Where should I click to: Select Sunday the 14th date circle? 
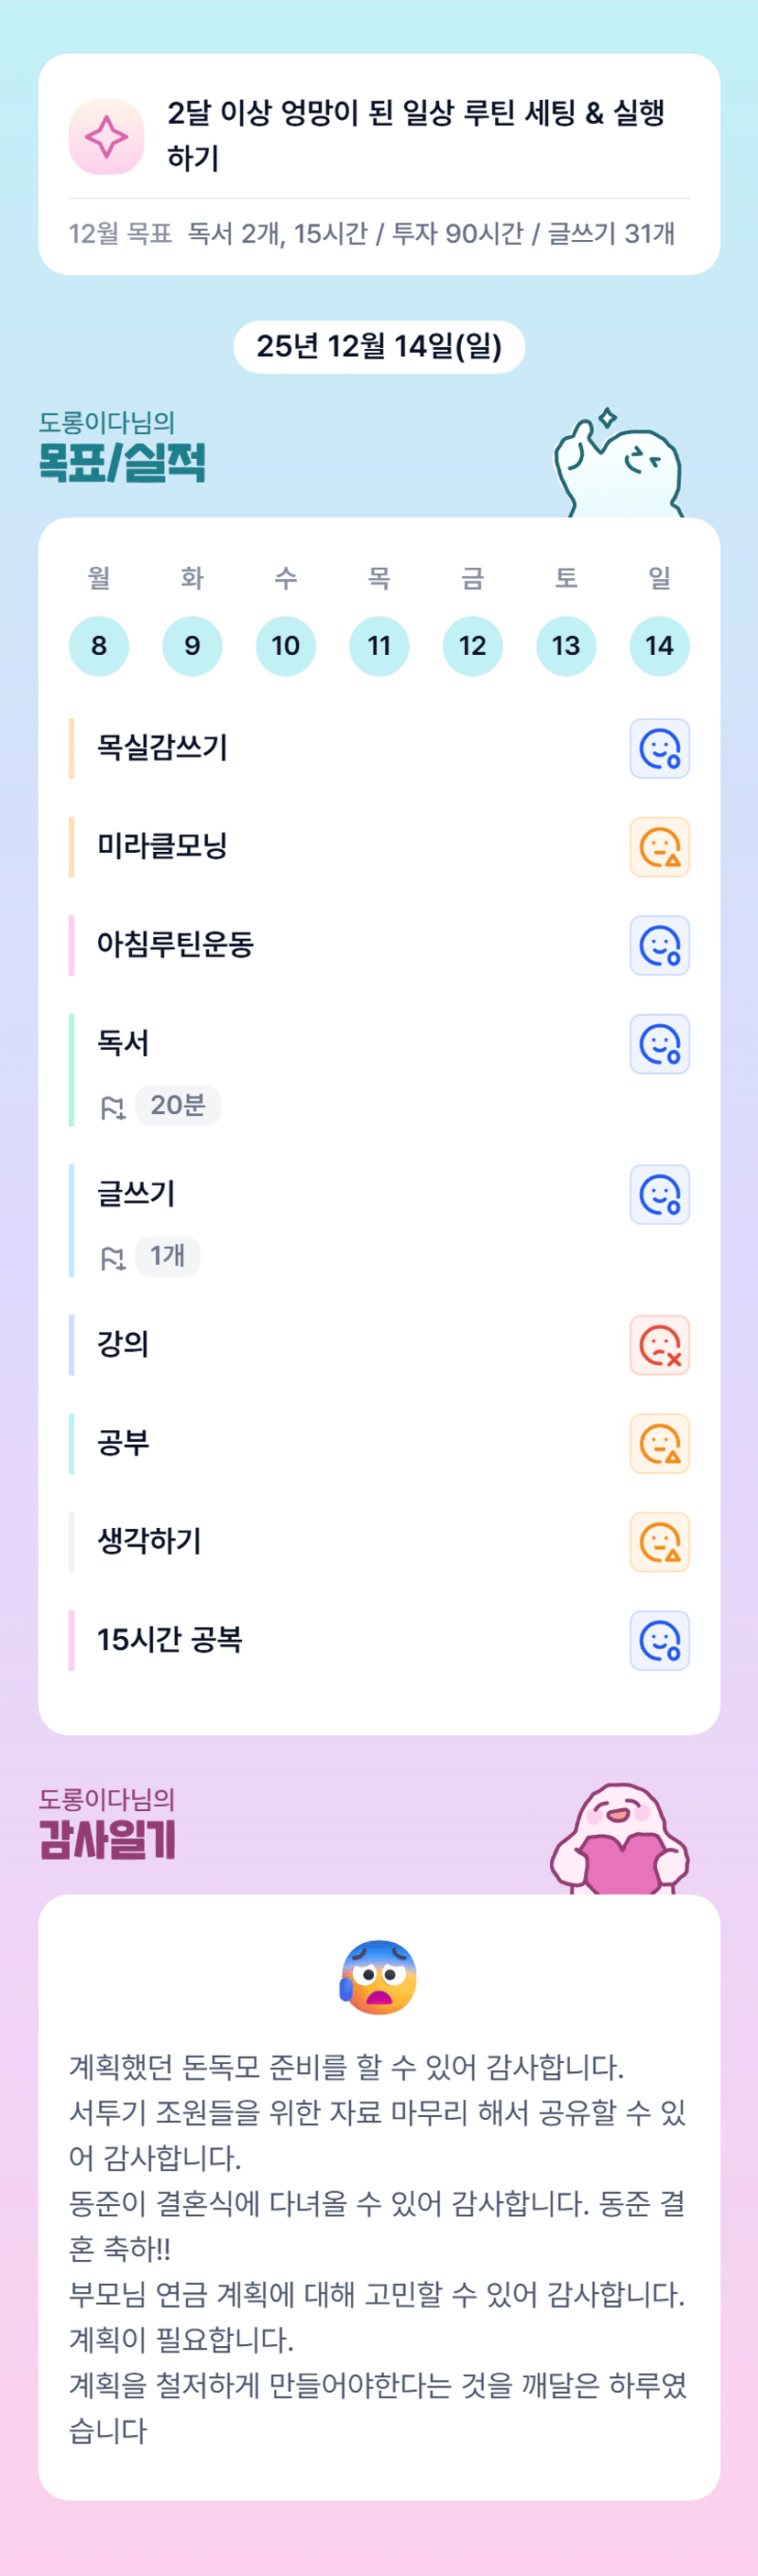(x=659, y=646)
